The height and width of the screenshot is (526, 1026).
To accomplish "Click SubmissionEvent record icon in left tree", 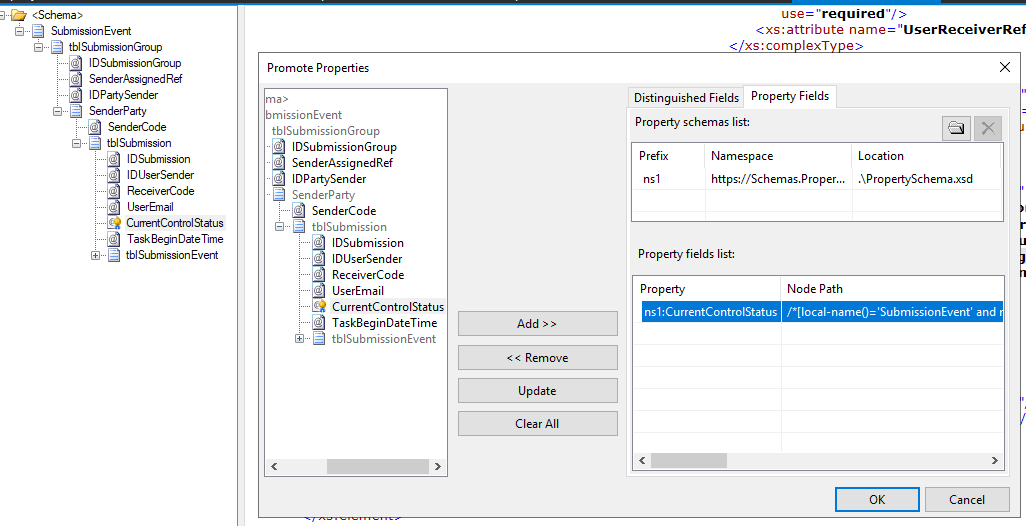I will (38, 31).
